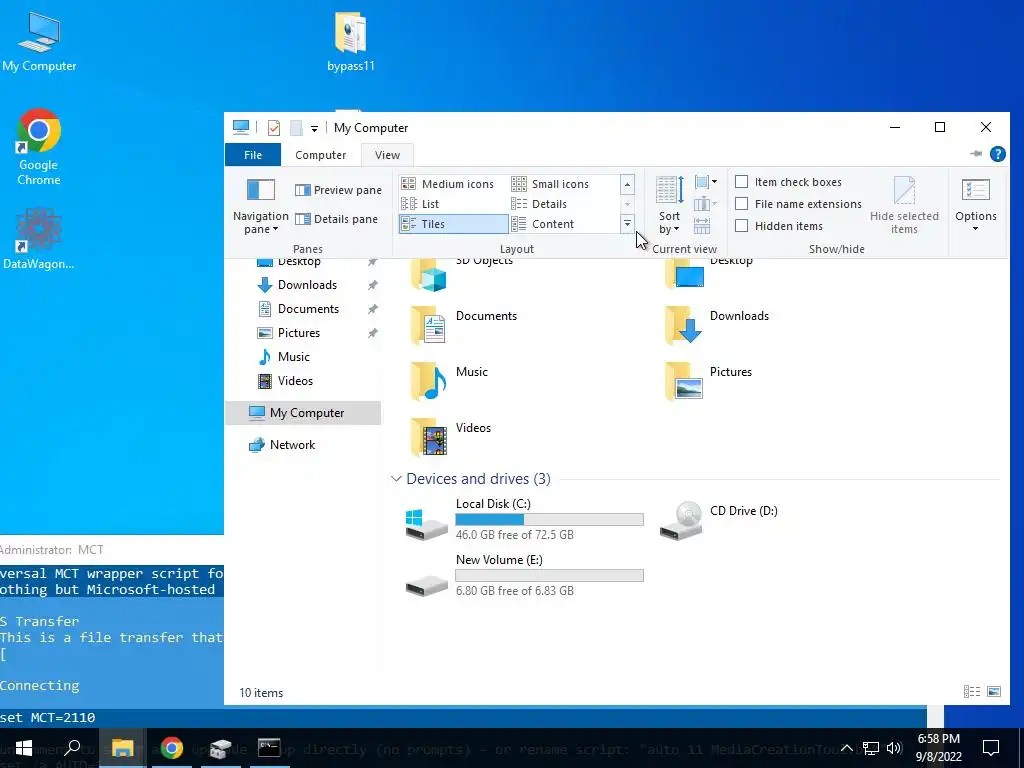Screen dimensions: 1024x768
Task: Select My Computer in navigation pane
Action: [304, 413]
